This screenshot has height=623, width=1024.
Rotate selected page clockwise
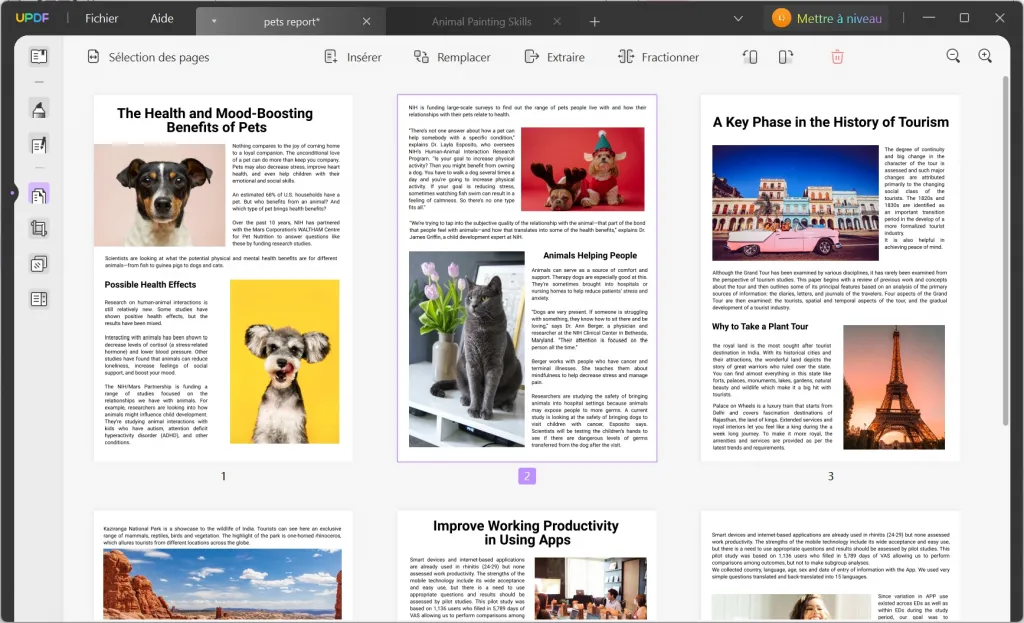tap(786, 57)
